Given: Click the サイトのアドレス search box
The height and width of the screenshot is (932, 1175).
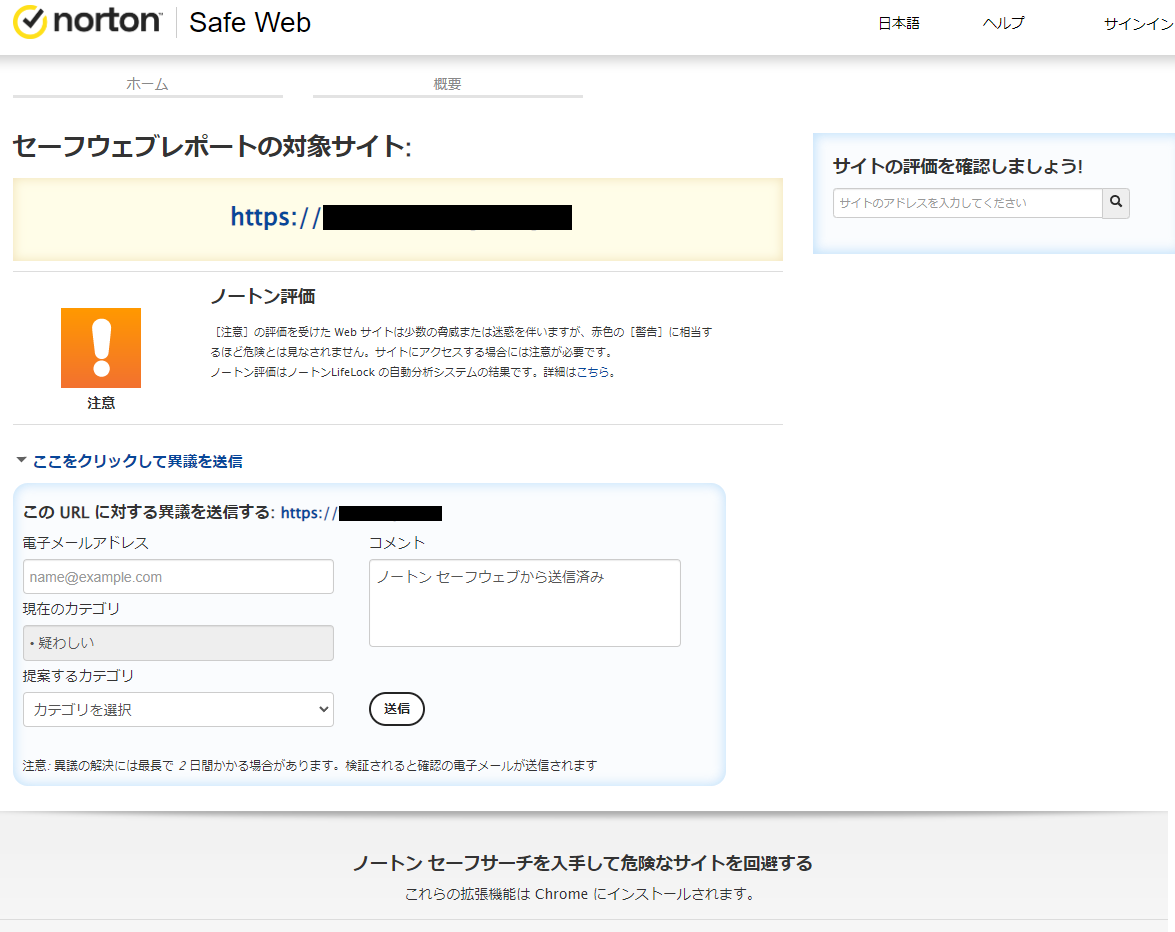Looking at the screenshot, I should click(x=966, y=203).
